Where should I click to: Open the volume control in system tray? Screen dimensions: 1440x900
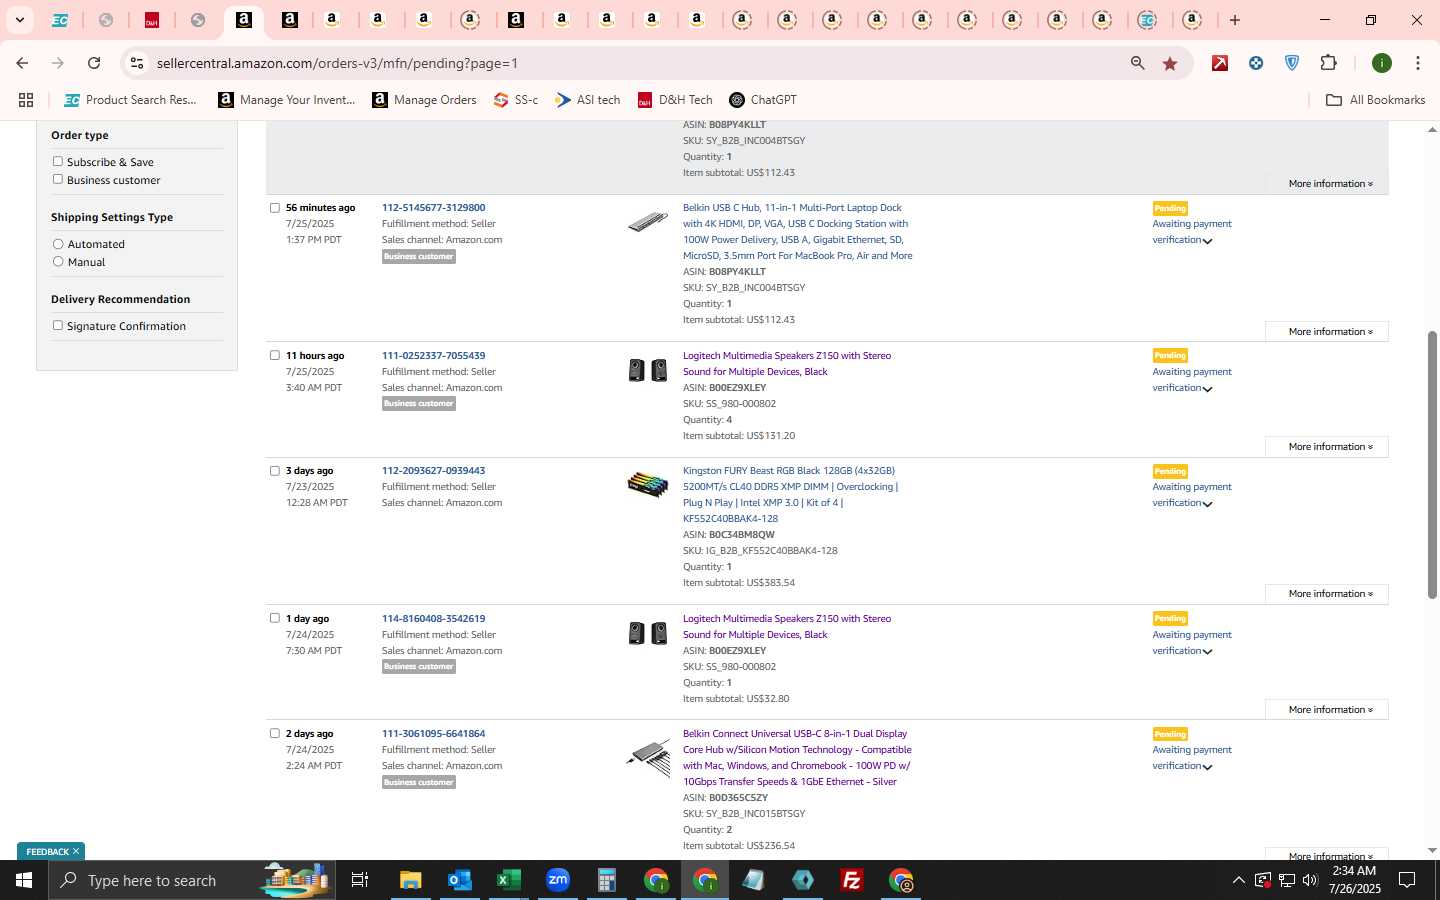point(1310,880)
